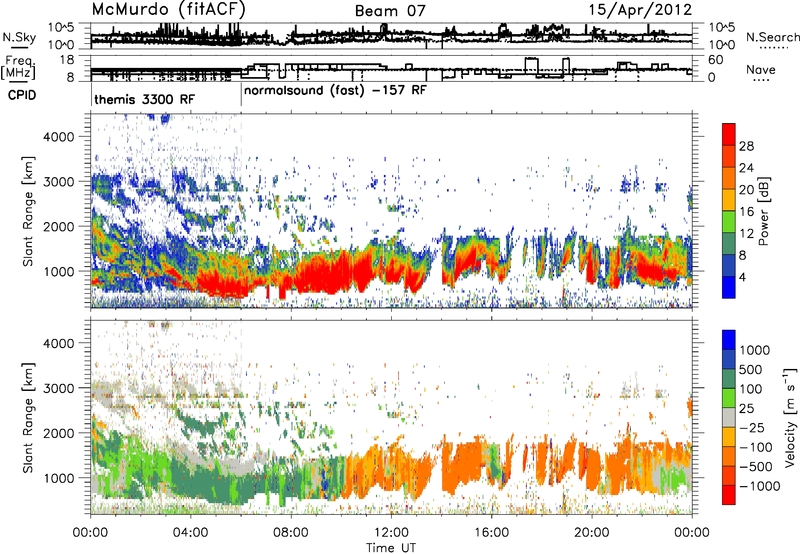Screen dimensions: 800x554
Task: Click Velocity colorbar tick value '1000'
Action: [755, 350]
